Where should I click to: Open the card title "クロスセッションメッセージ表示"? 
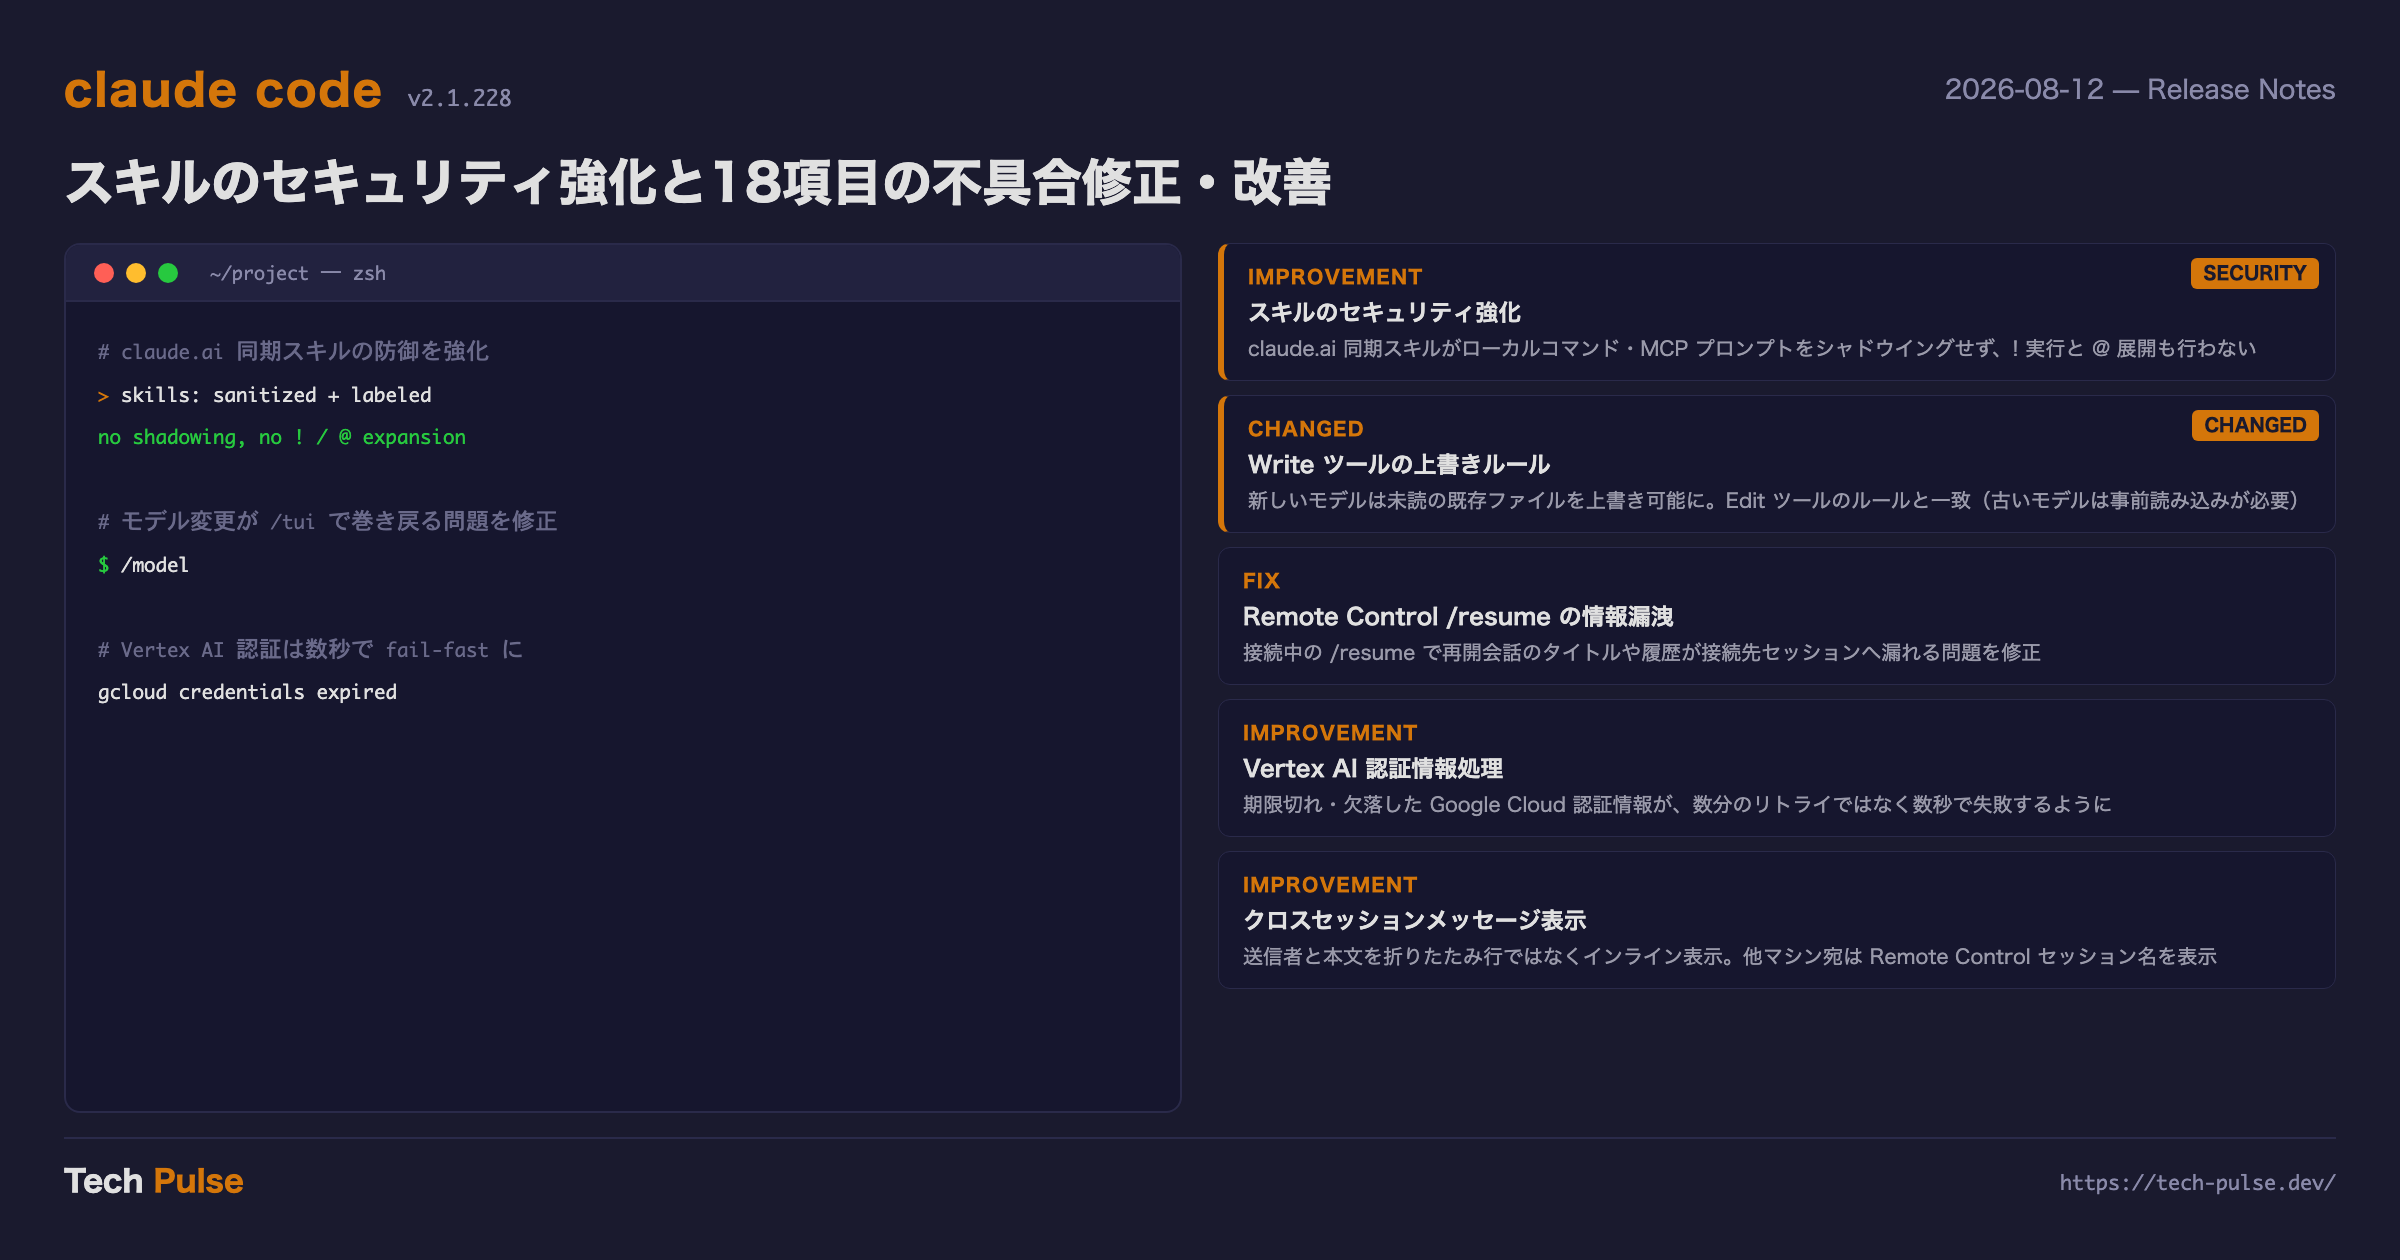pyautogui.click(x=1415, y=921)
